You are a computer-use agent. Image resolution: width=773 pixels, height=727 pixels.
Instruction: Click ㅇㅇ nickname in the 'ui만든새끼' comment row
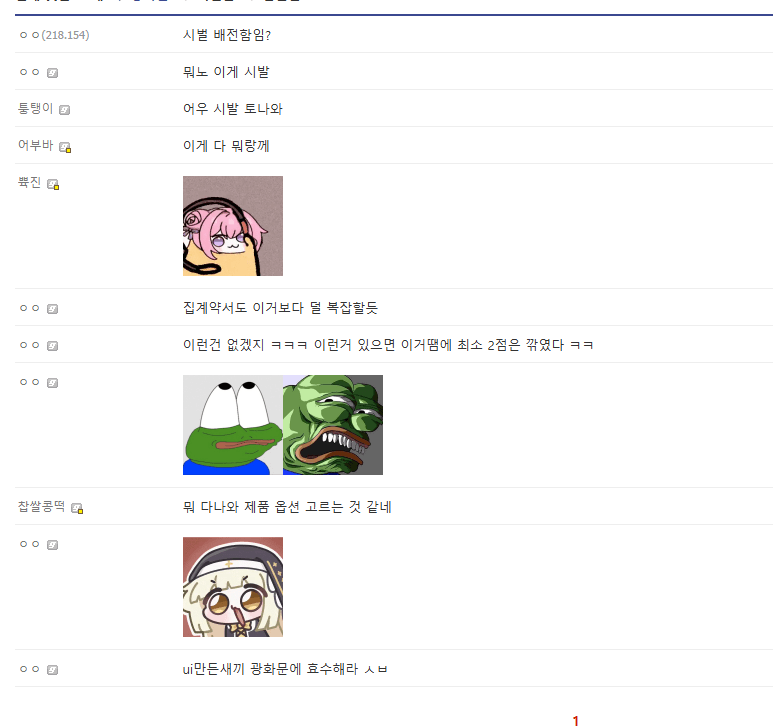click(30, 669)
